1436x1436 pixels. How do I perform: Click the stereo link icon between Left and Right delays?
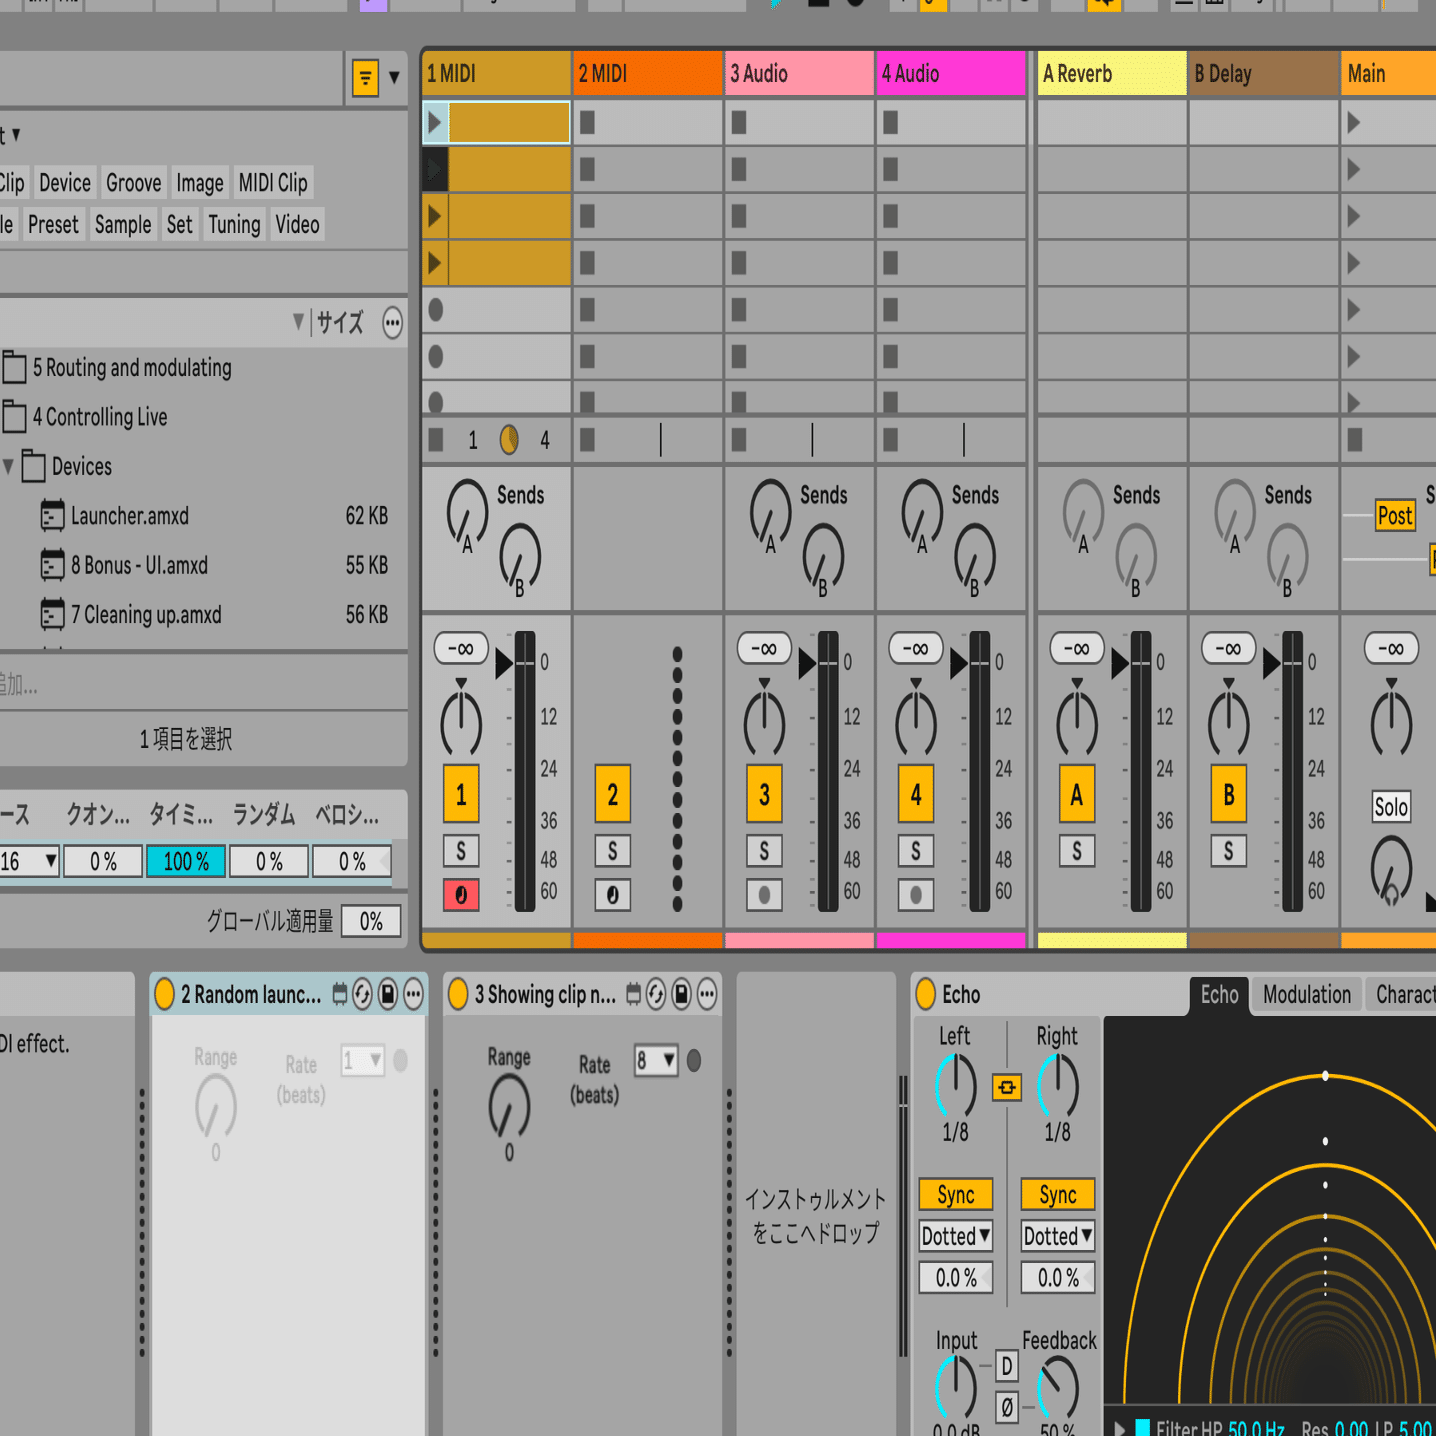click(1006, 1088)
